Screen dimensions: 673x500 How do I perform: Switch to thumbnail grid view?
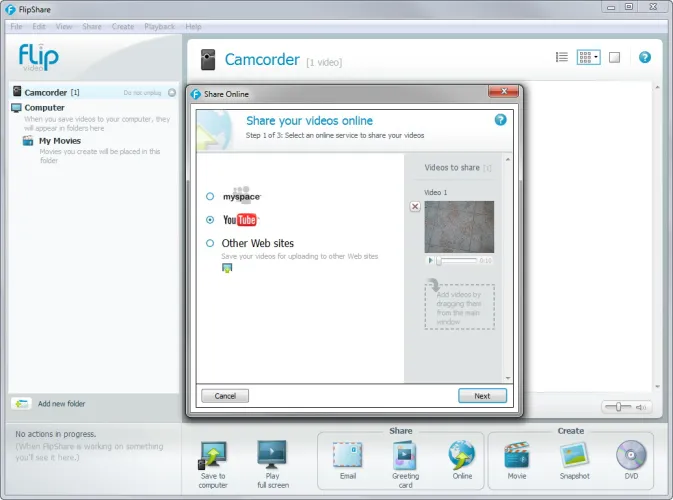coord(585,57)
